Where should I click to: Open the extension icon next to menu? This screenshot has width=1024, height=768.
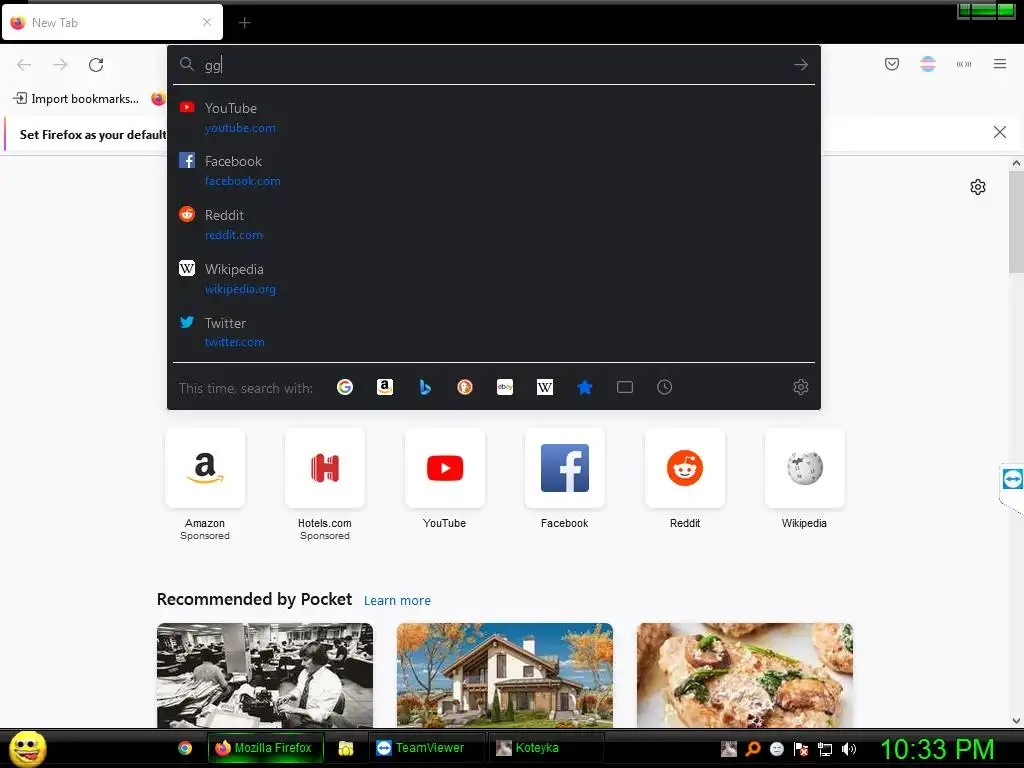pos(964,64)
